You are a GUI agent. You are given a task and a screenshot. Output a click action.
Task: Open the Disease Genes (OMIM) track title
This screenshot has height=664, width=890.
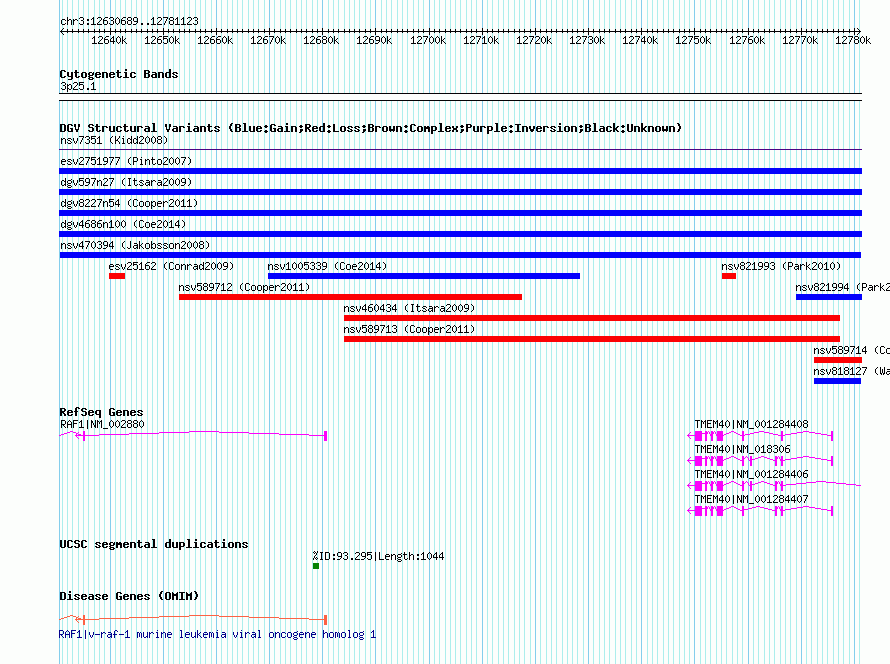129,596
